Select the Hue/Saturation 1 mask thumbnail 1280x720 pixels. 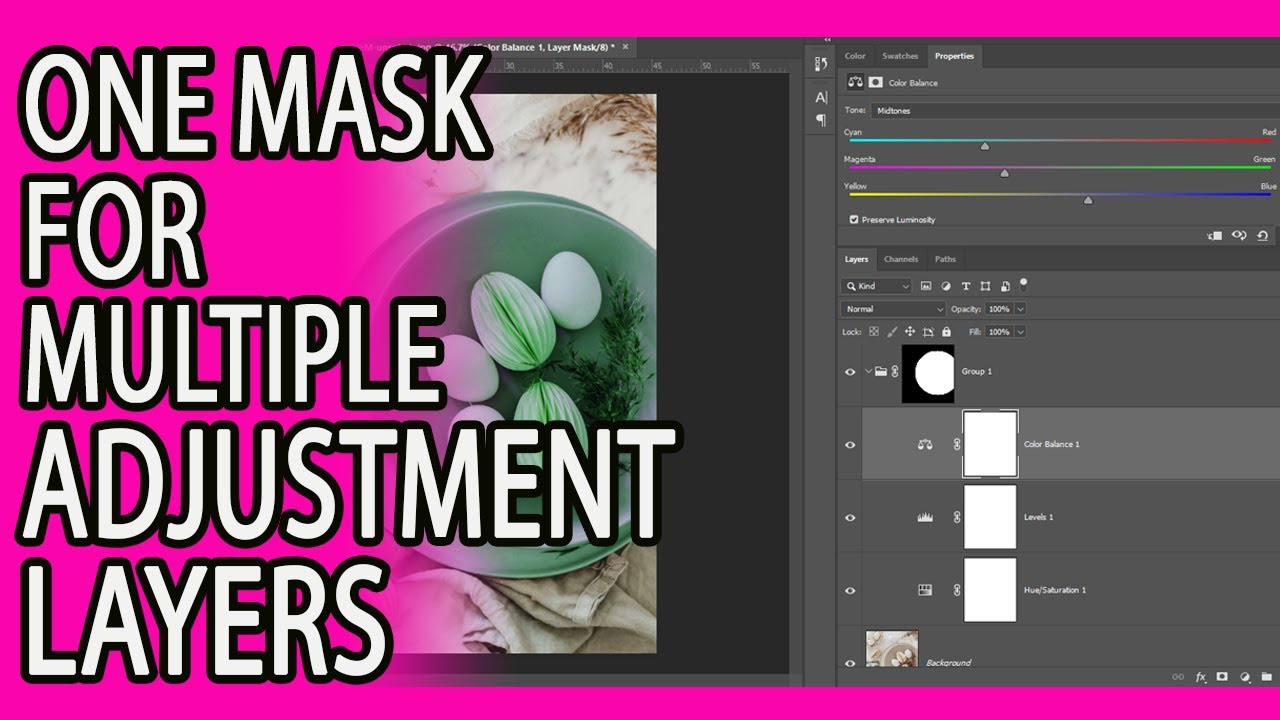(990, 590)
